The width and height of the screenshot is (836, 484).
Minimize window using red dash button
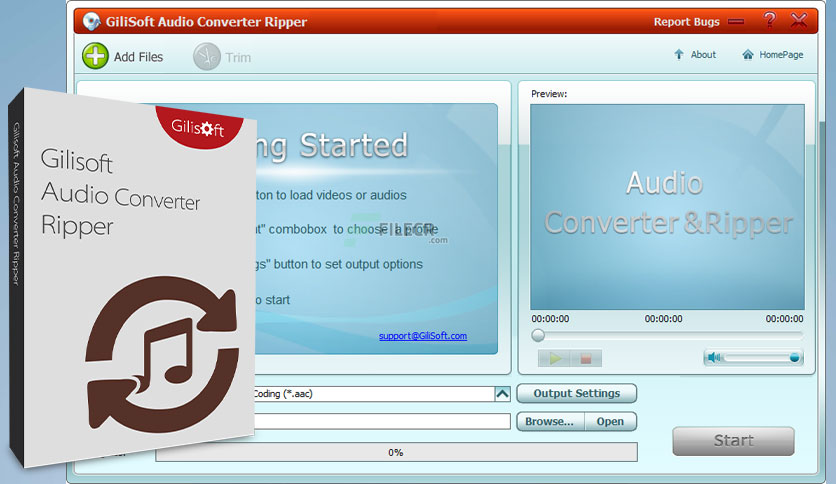736,22
